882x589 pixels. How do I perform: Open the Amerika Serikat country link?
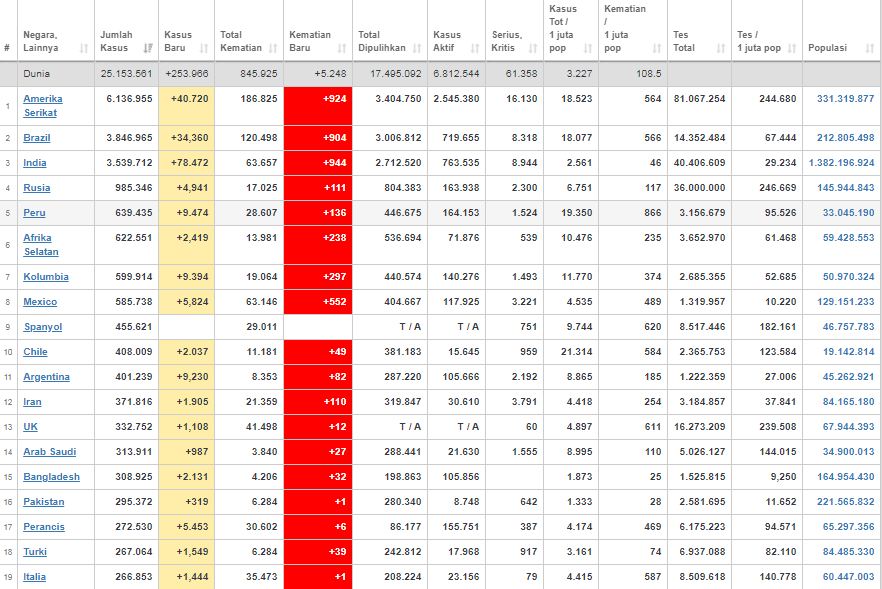pos(43,106)
